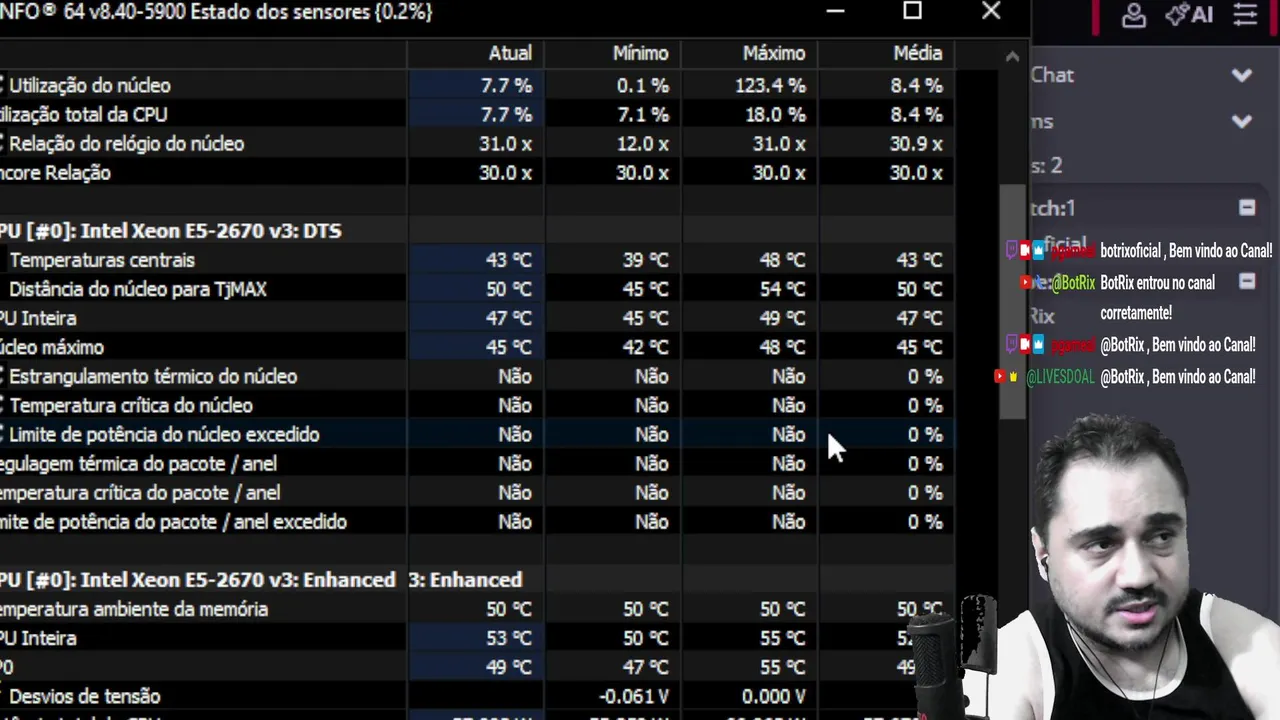Select the "Regulagem térmica do pacote / anel" row
Viewport: 1280px width, 720px height.
pyautogui.click(x=477, y=463)
